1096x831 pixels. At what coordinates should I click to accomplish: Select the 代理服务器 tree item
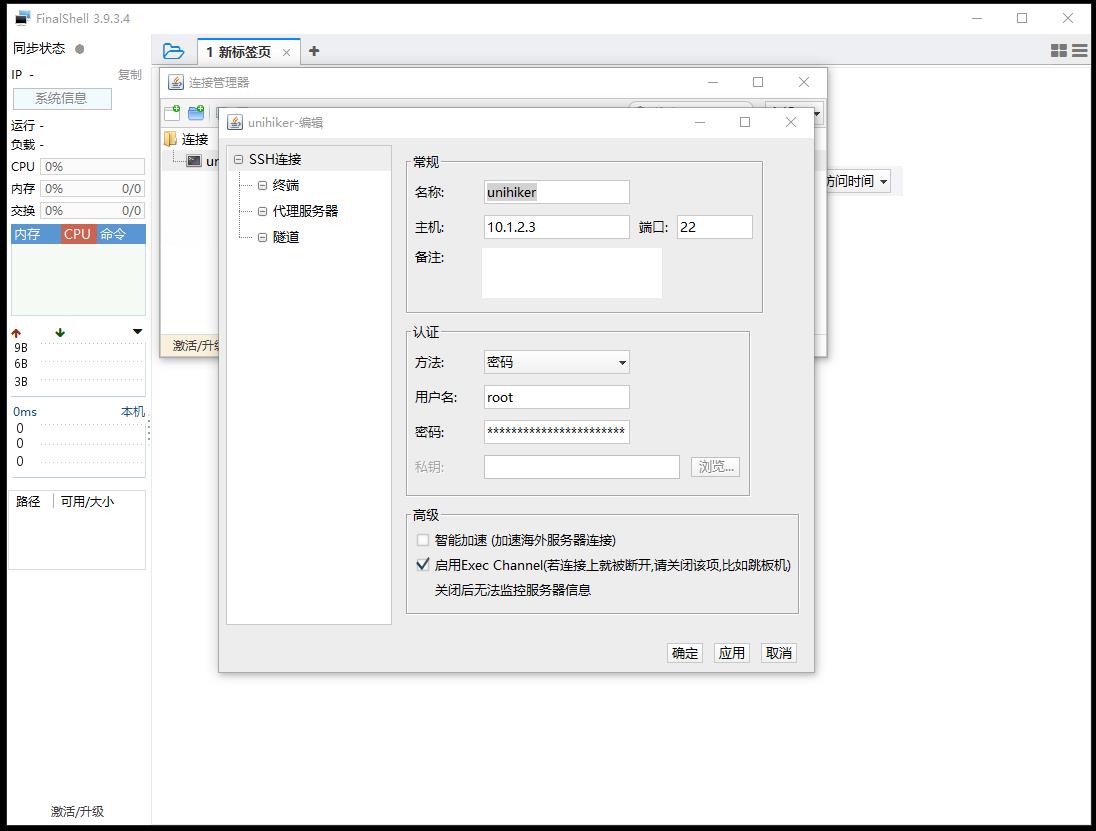(x=305, y=211)
